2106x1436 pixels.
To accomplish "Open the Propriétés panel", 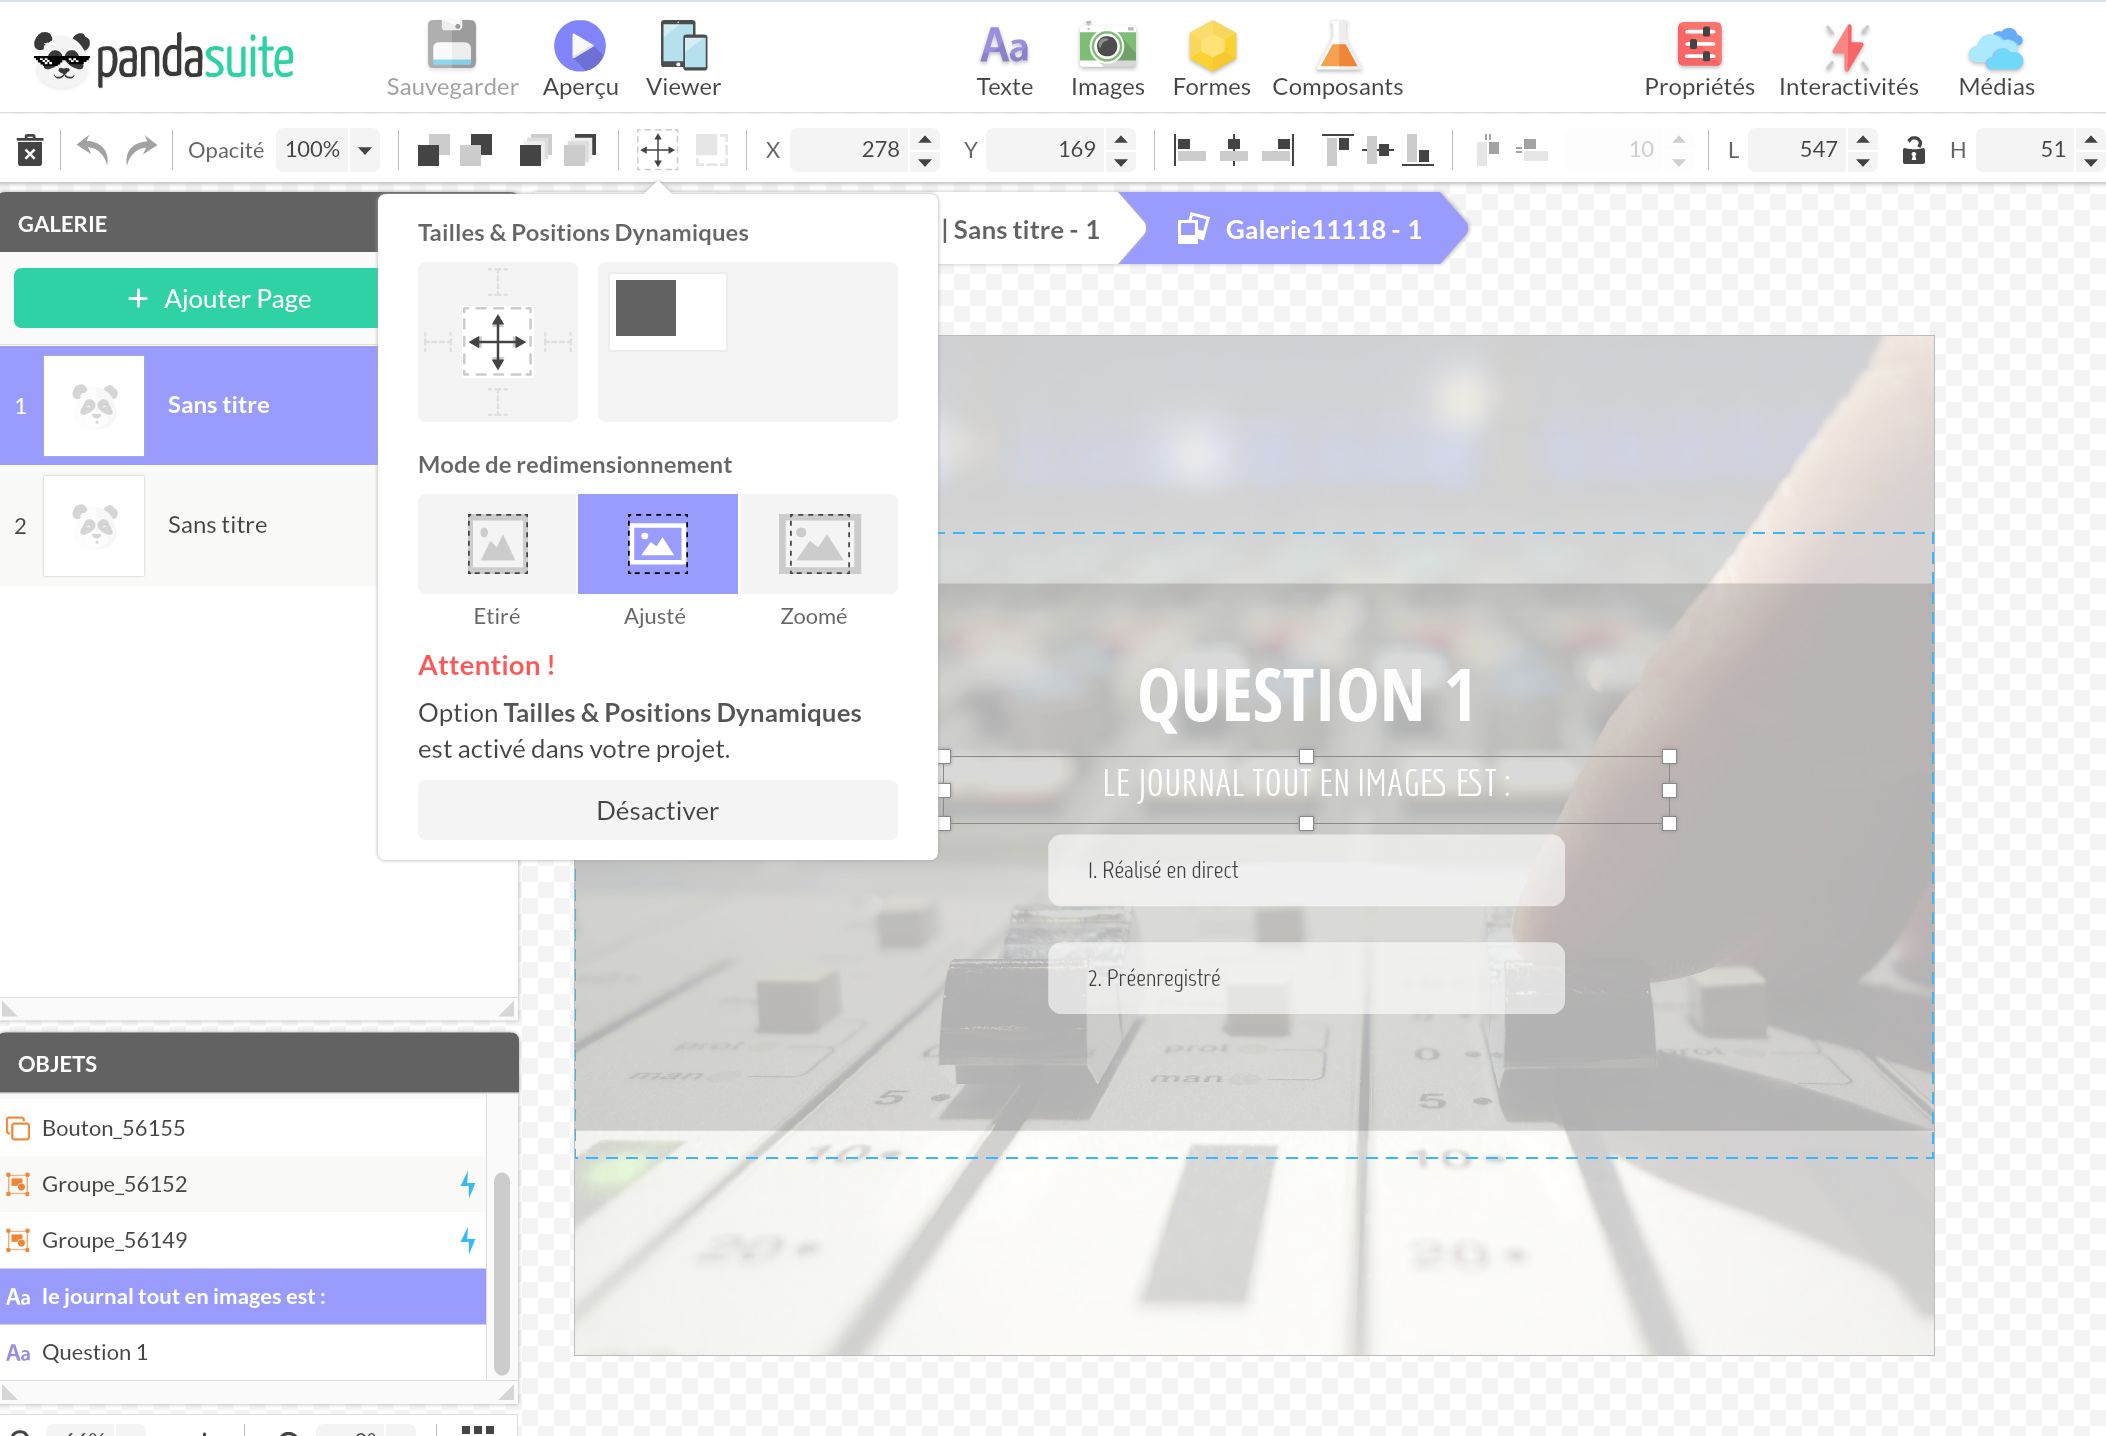I will click(x=1698, y=46).
